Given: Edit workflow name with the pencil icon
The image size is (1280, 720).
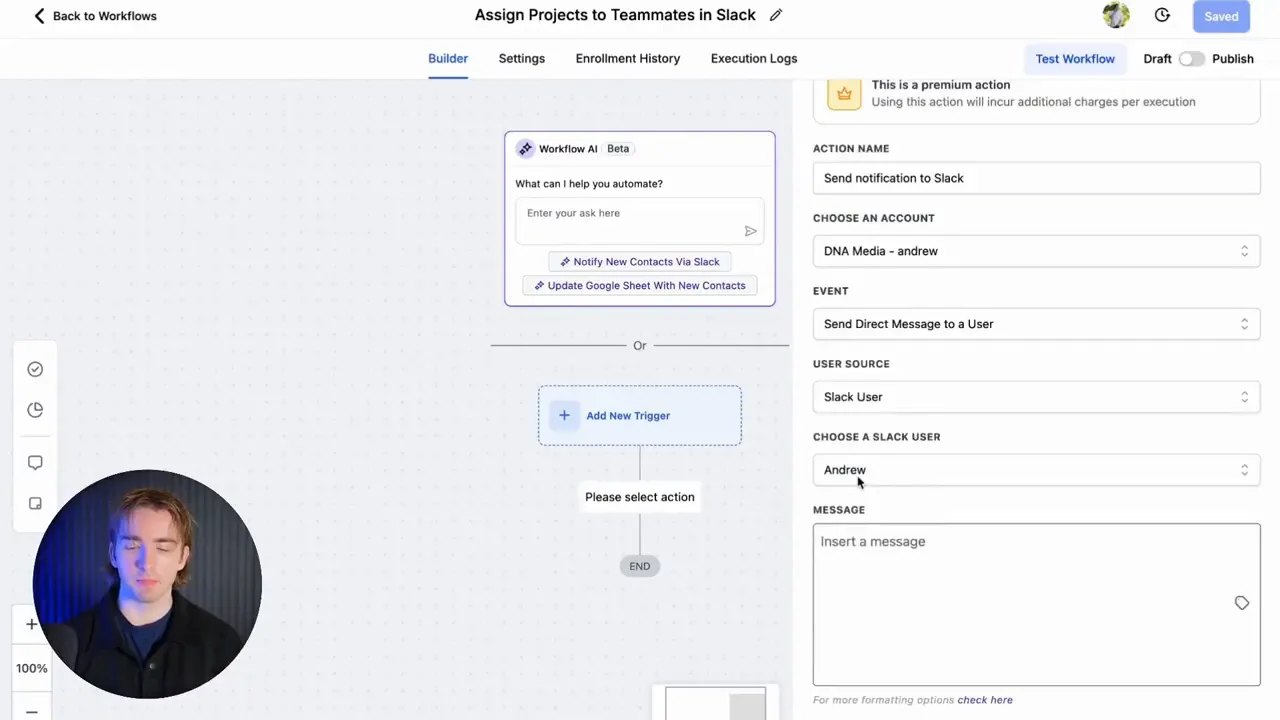Looking at the screenshot, I should pyautogui.click(x=776, y=15).
